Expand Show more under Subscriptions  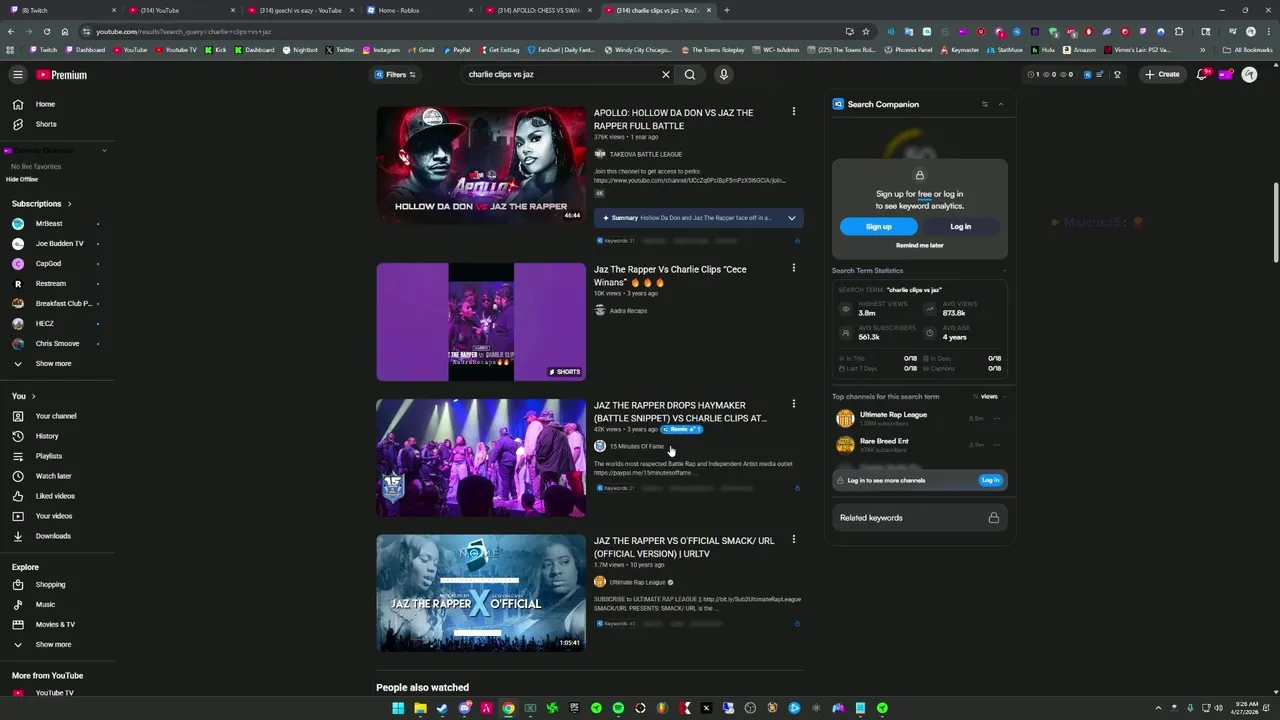tap(56, 364)
